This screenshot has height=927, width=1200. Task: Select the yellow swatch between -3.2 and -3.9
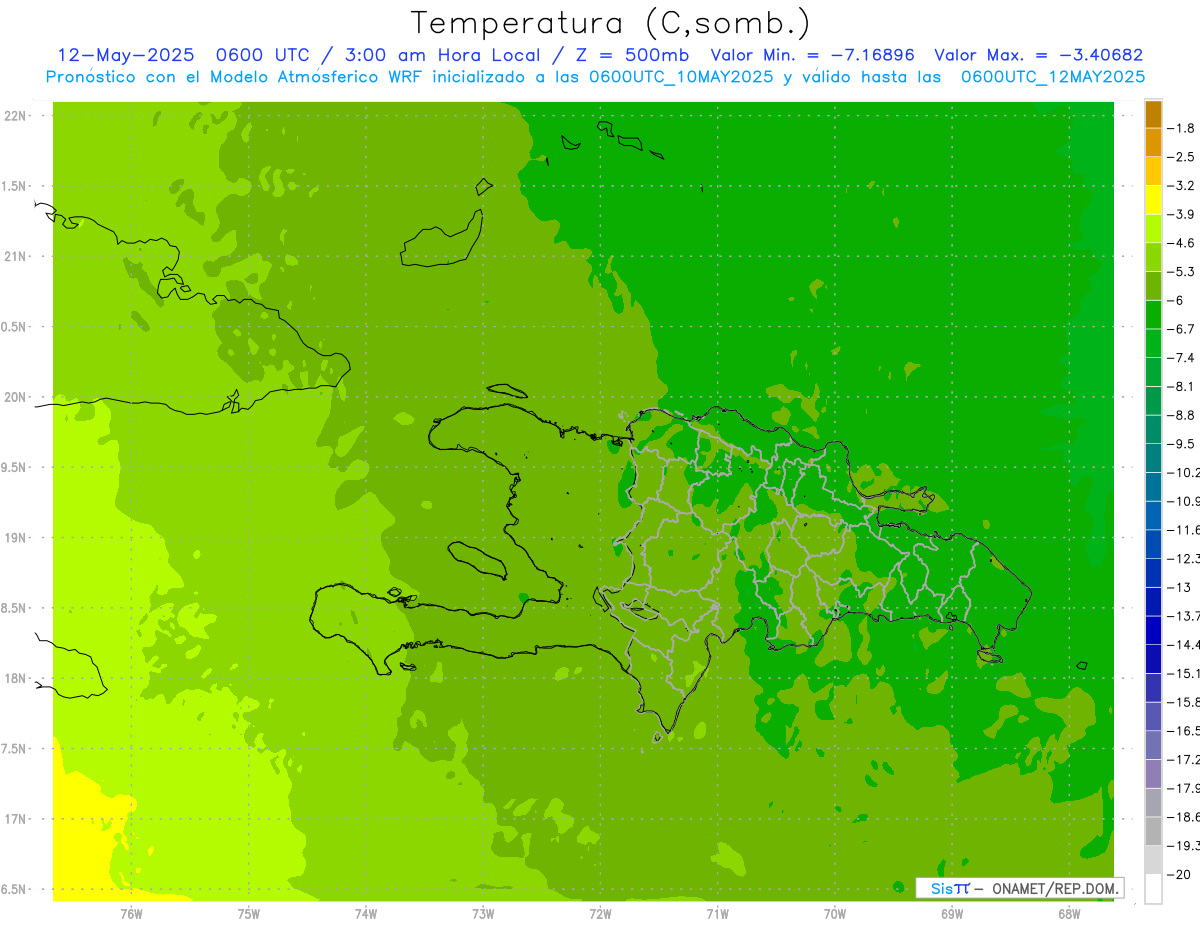[1153, 200]
